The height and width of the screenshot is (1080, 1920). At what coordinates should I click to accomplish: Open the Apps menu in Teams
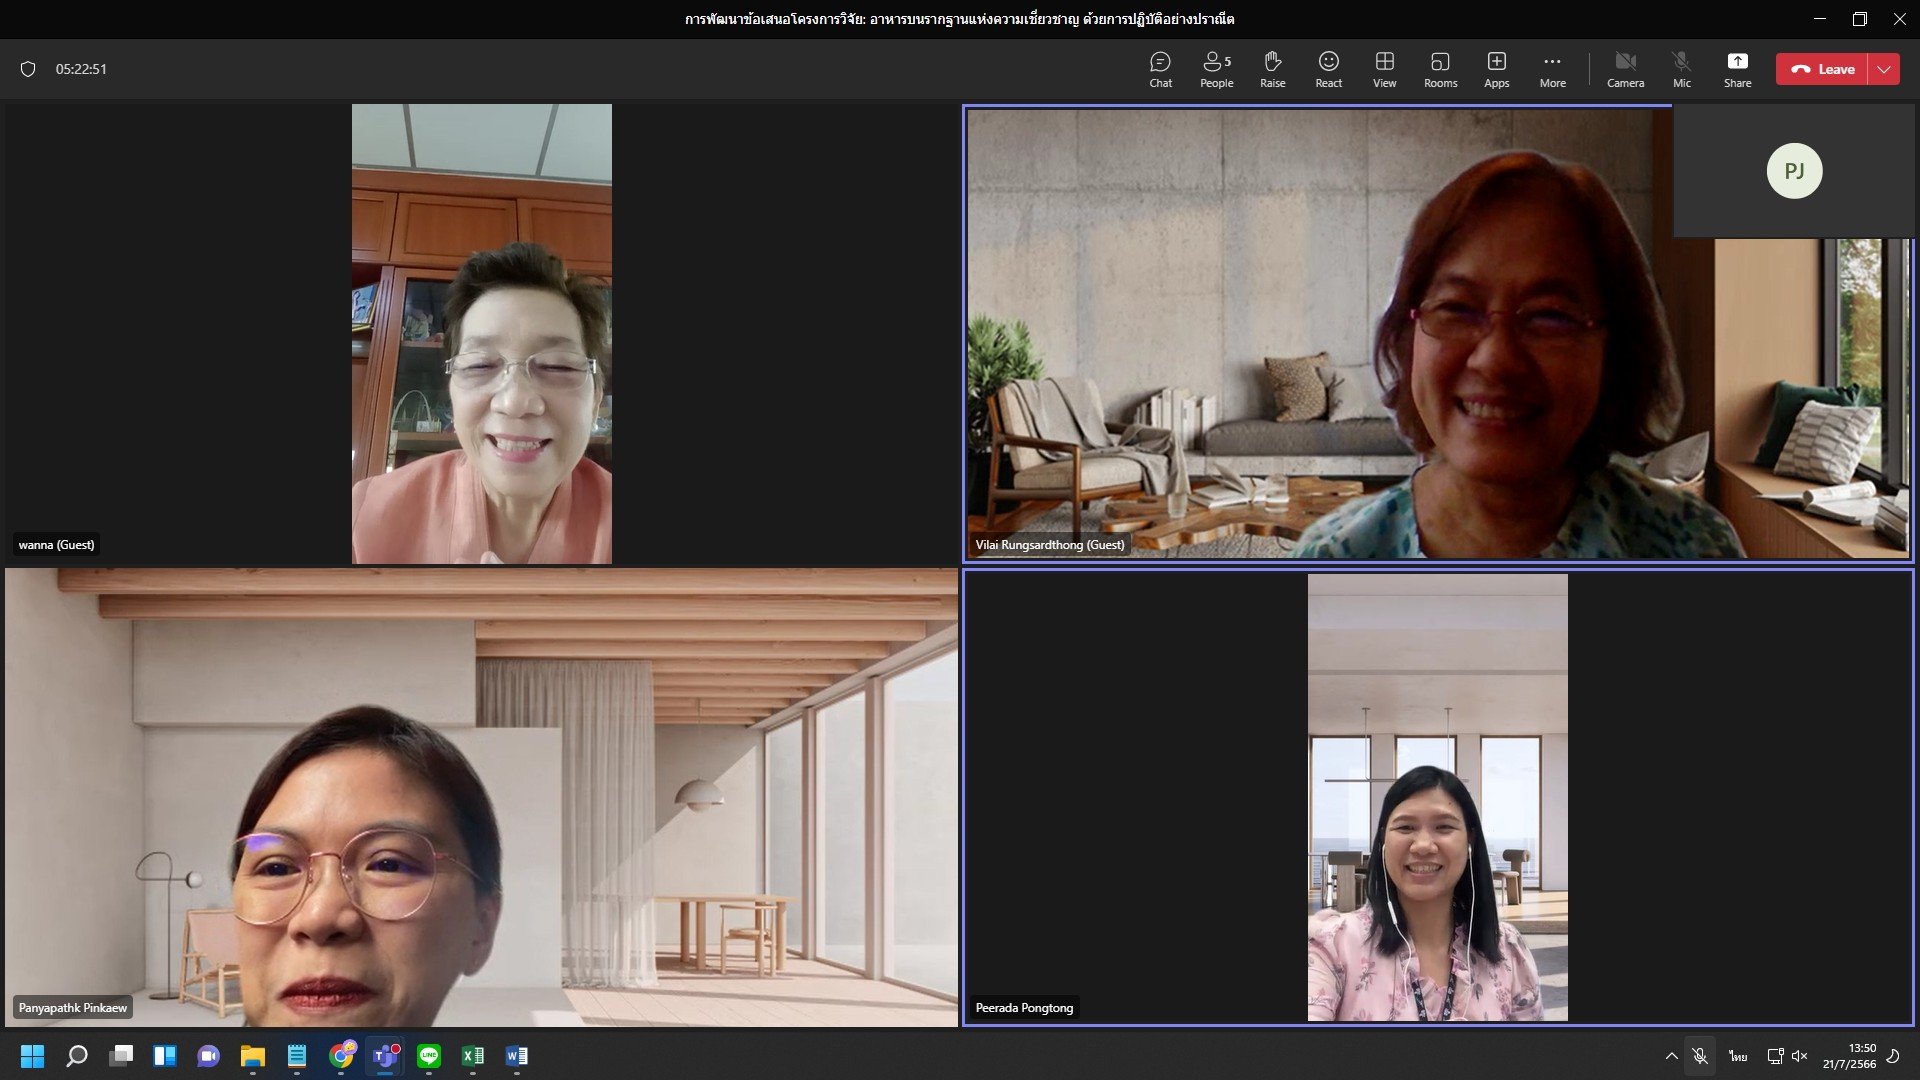(x=1496, y=69)
